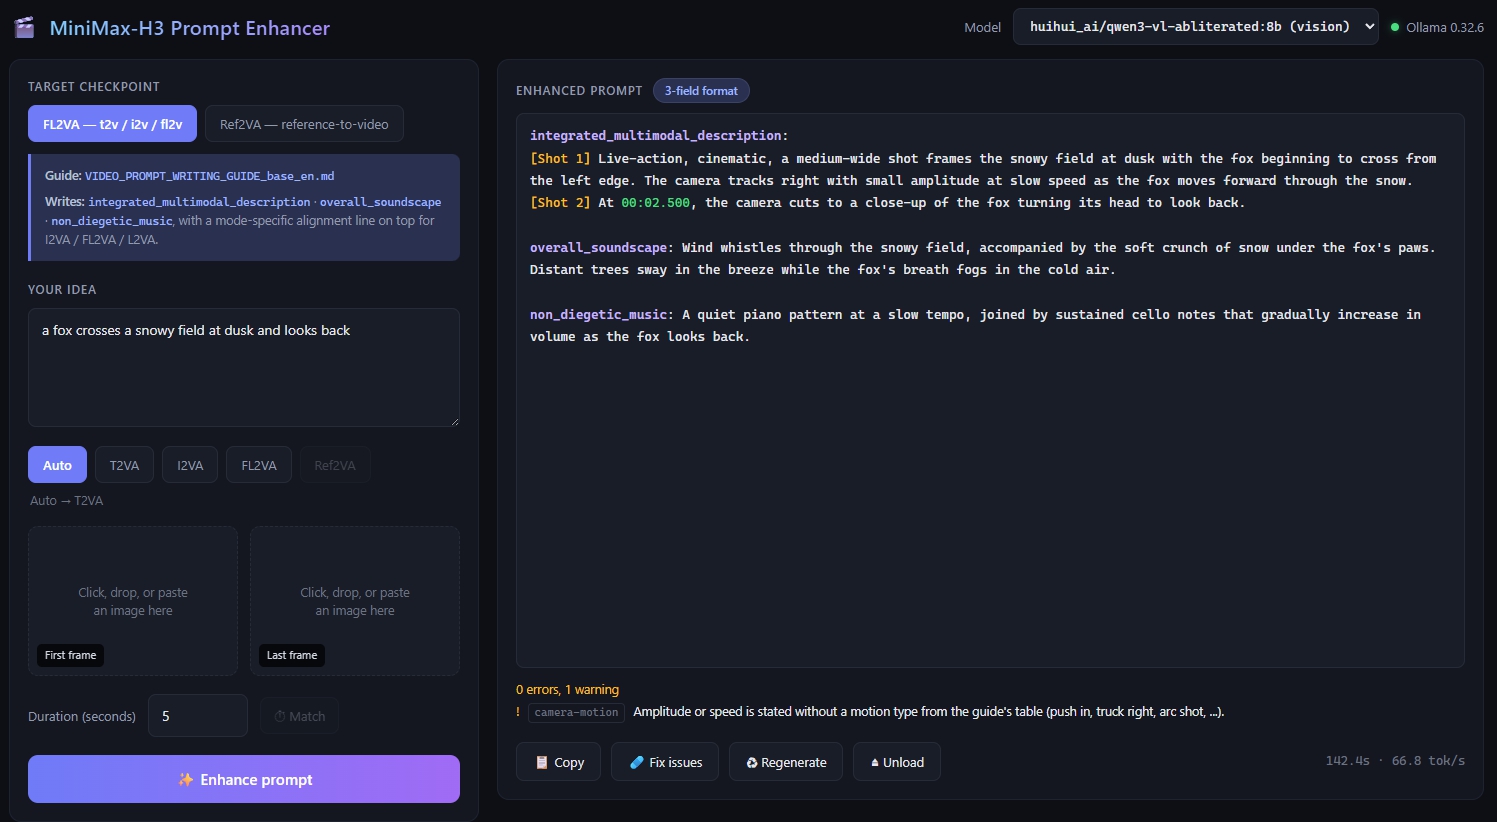This screenshot has height=822, width=1497.
Task: Switch to T2VA mode
Action: [124, 465]
